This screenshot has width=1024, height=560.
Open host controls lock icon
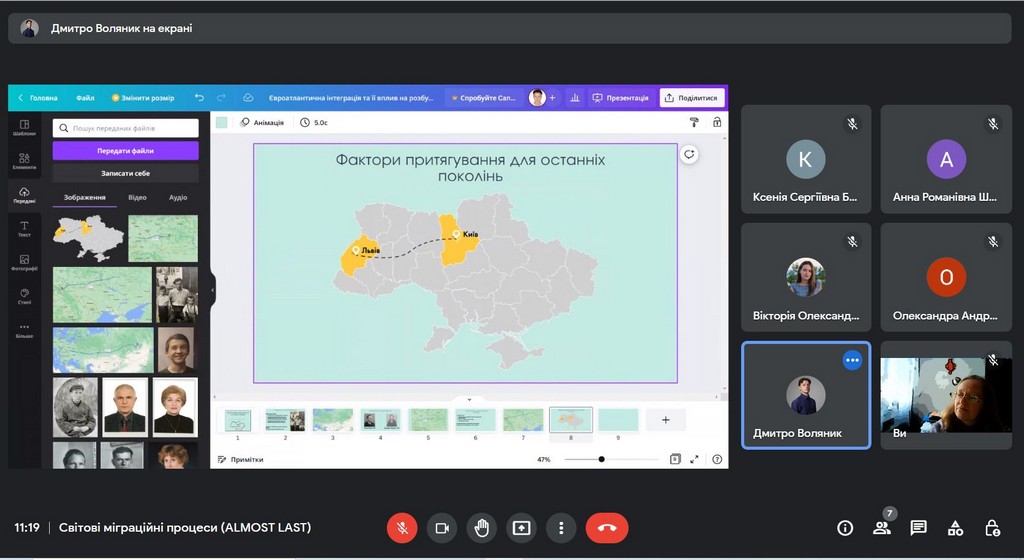(x=992, y=528)
